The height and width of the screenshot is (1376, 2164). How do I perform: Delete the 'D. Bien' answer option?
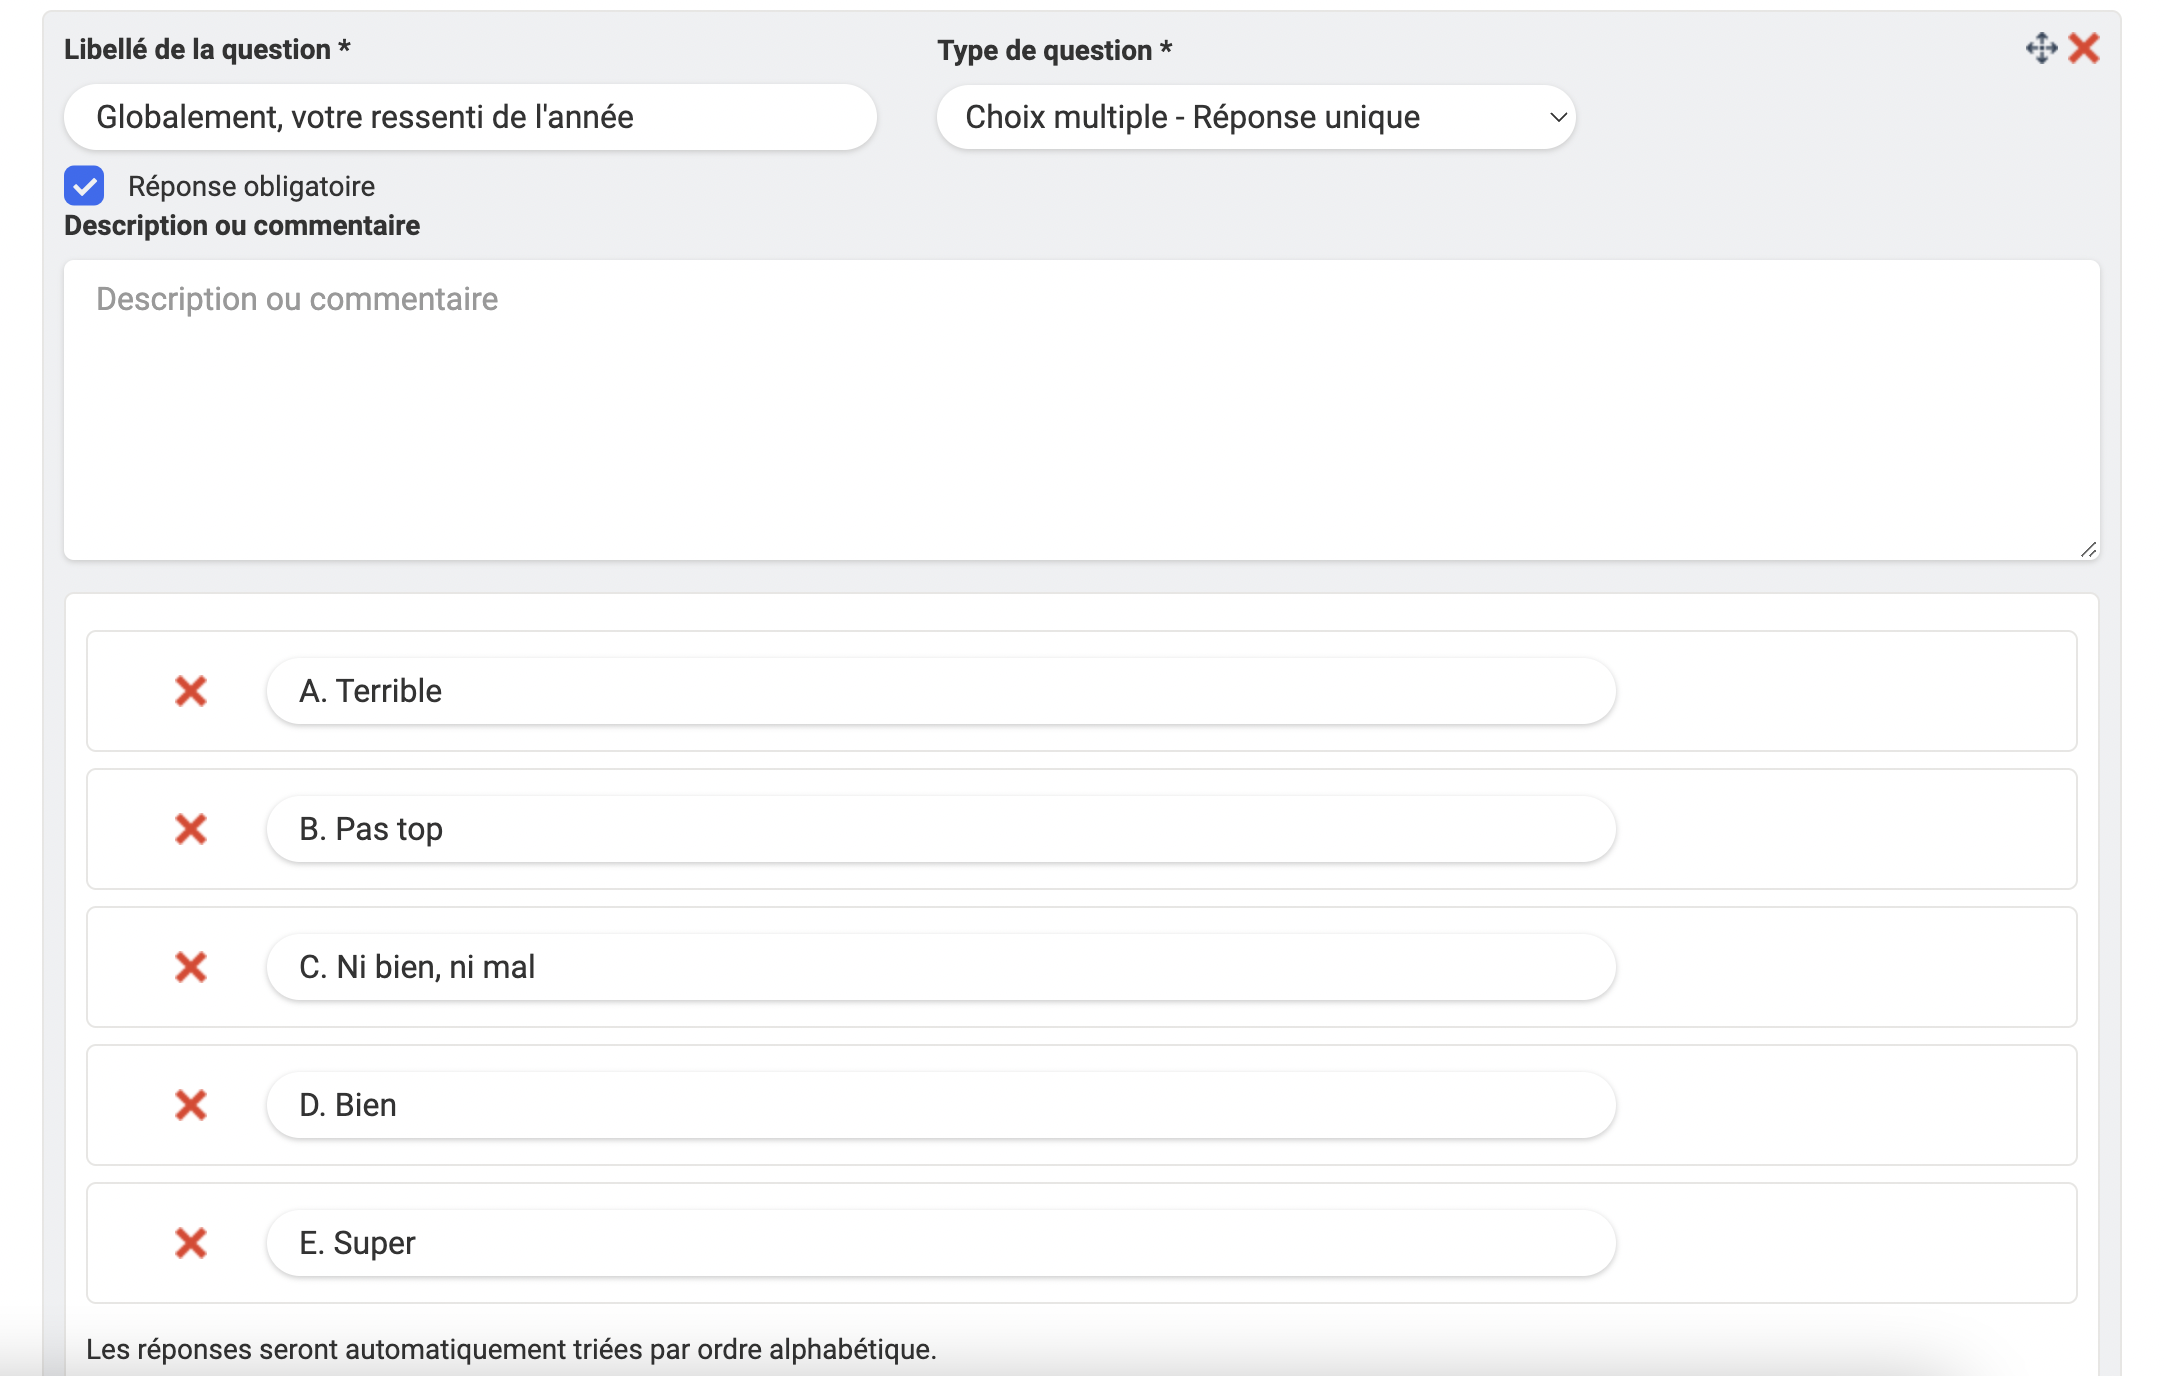[x=190, y=1105]
